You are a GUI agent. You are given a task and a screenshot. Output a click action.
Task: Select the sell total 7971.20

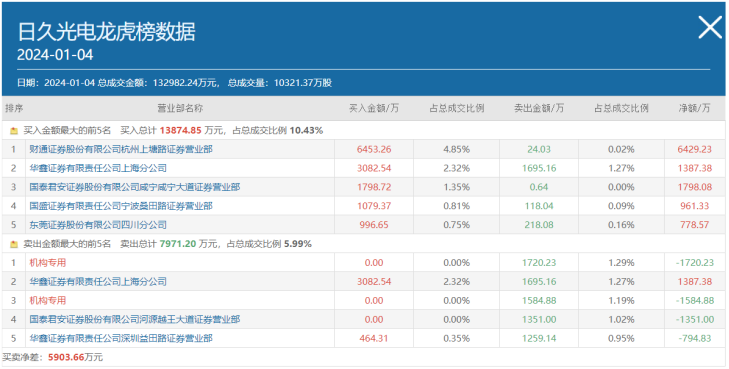point(178,244)
